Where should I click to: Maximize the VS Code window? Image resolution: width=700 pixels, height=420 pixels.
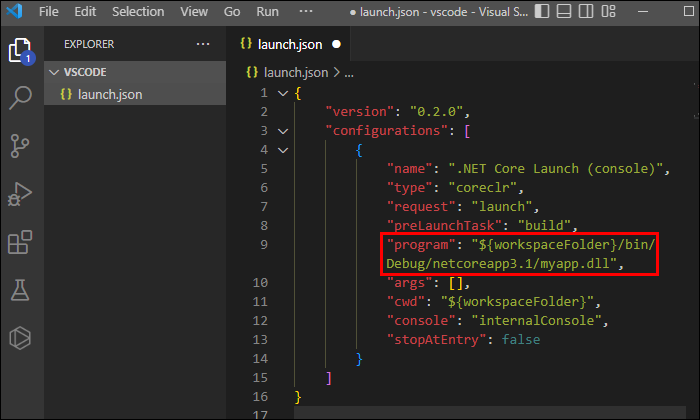click(688, 11)
